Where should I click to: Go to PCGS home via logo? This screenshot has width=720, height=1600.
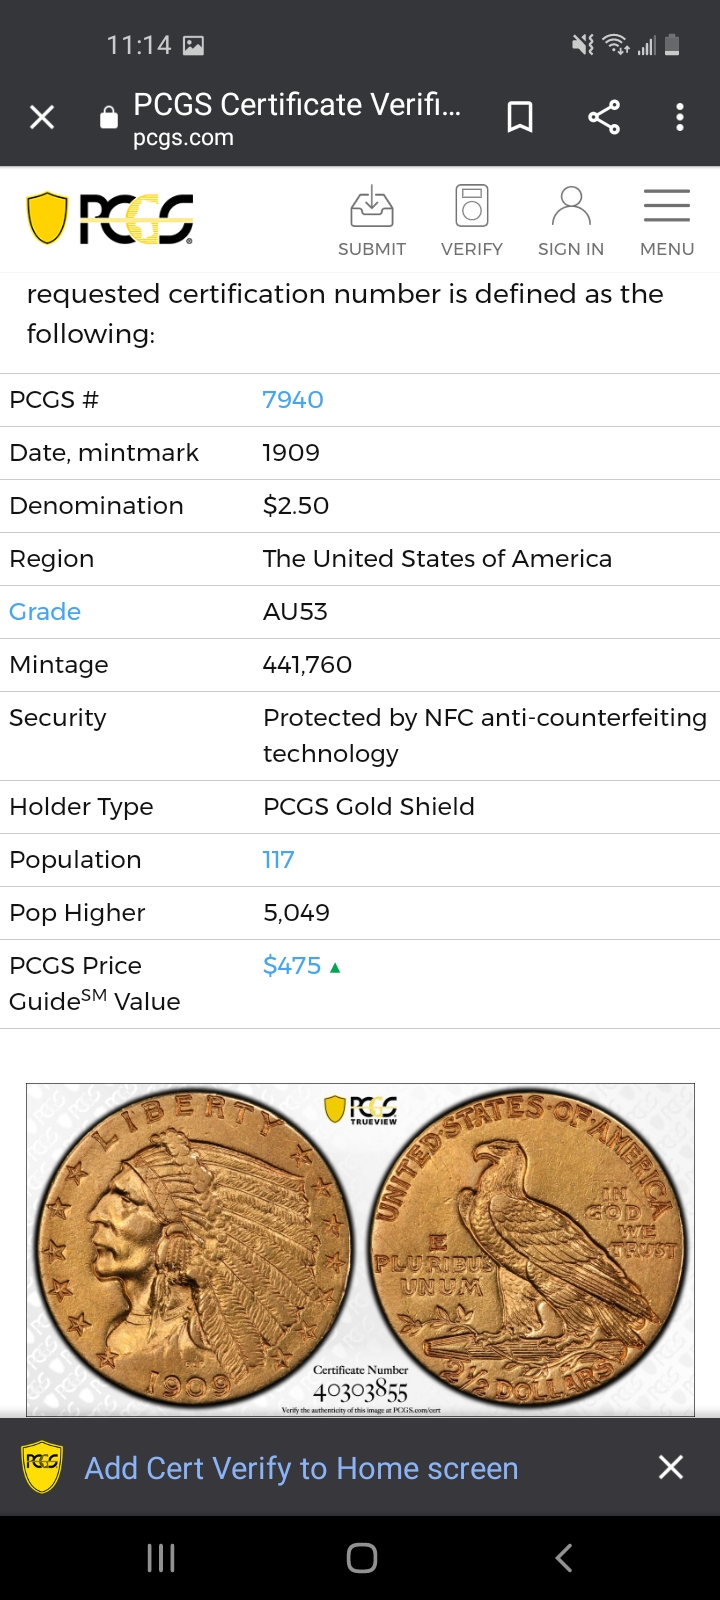110,218
